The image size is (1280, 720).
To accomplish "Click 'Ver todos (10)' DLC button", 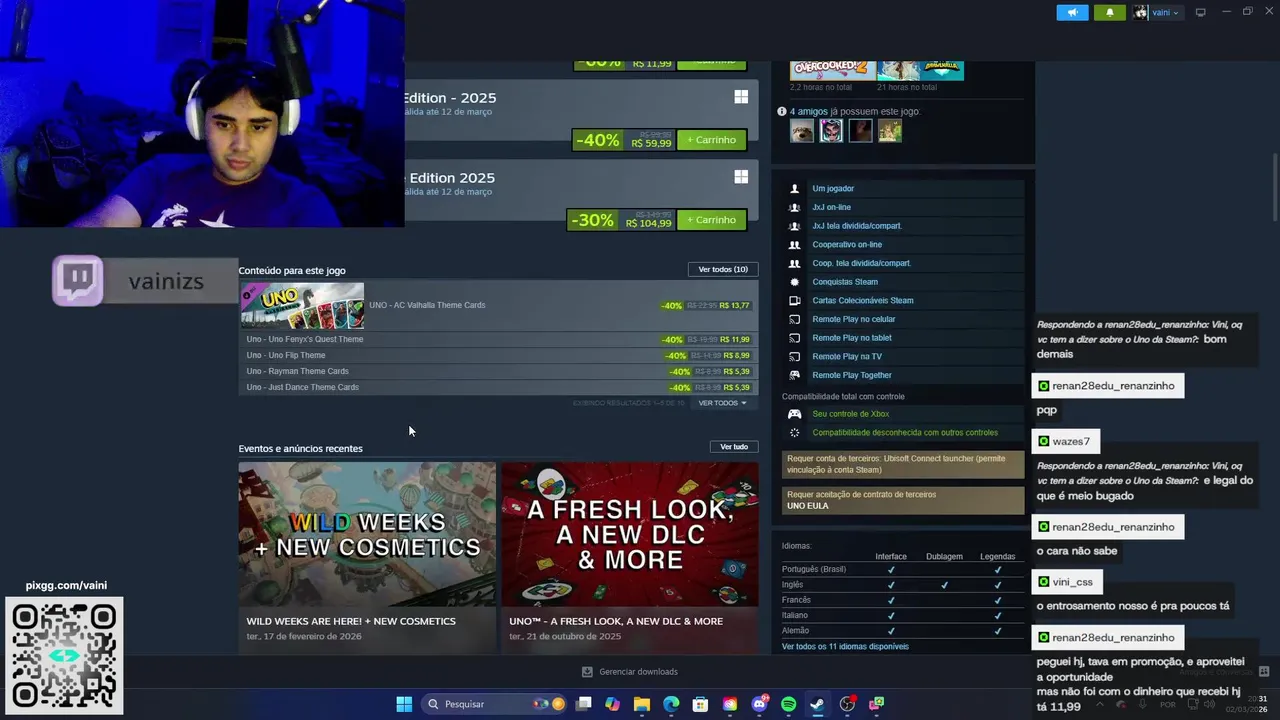I will click(723, 269).
